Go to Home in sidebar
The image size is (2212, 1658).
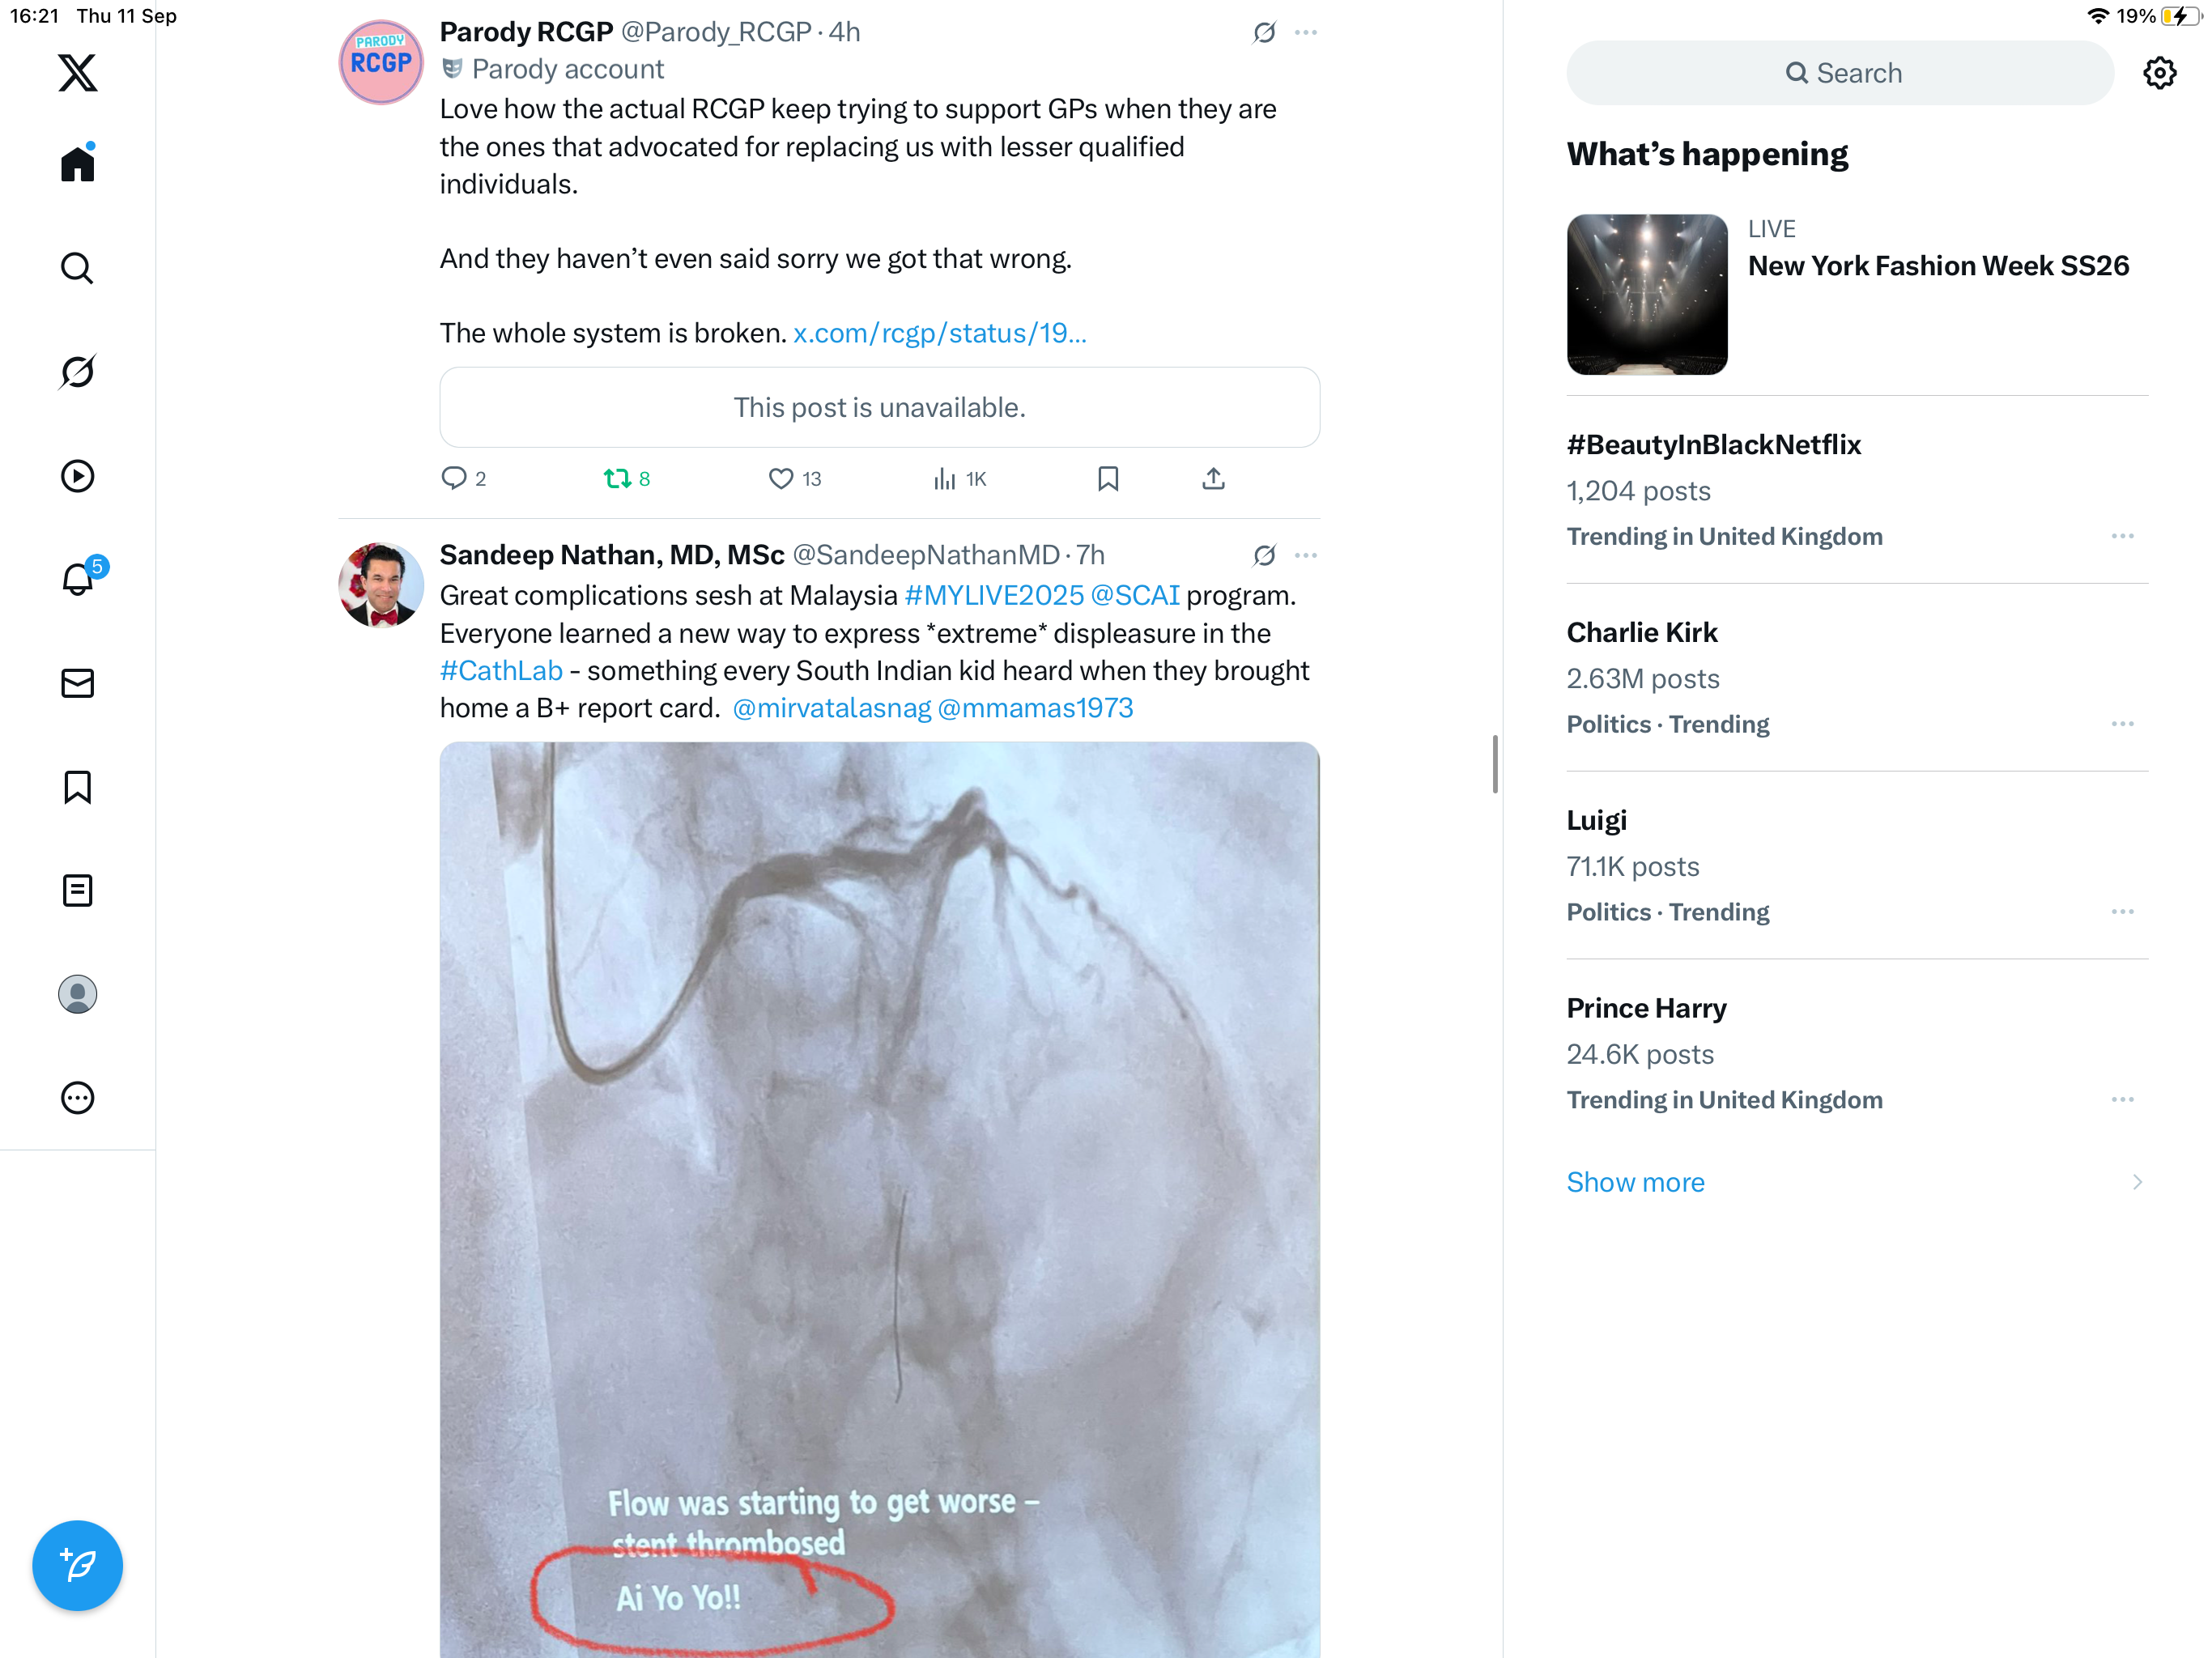77,164
